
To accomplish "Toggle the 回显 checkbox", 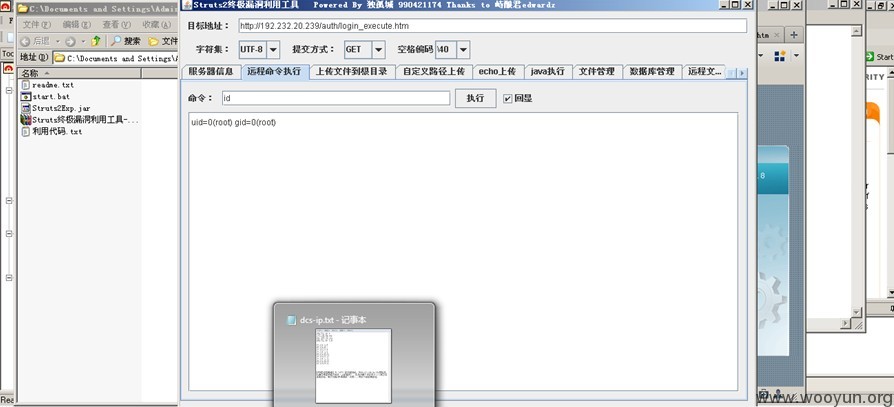I will [x=507, y=99].
